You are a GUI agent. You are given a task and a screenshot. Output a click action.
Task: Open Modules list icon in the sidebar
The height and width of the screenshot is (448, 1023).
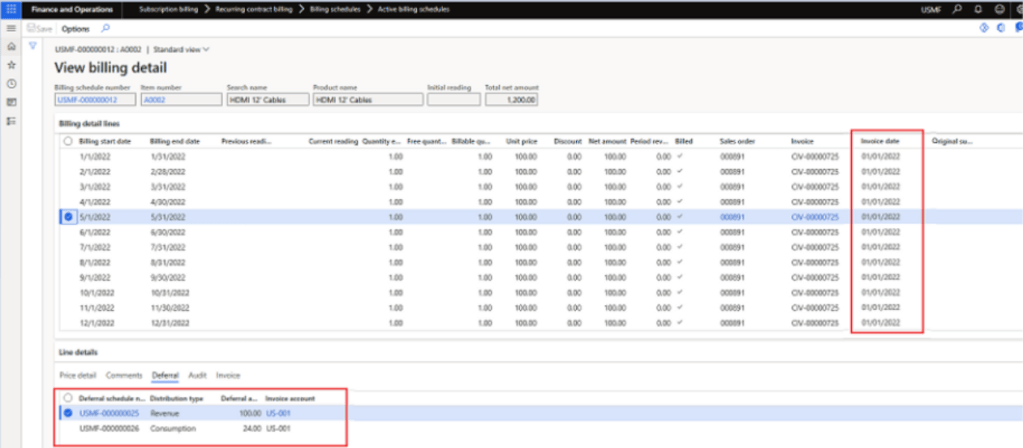click(x=11, y=121)
